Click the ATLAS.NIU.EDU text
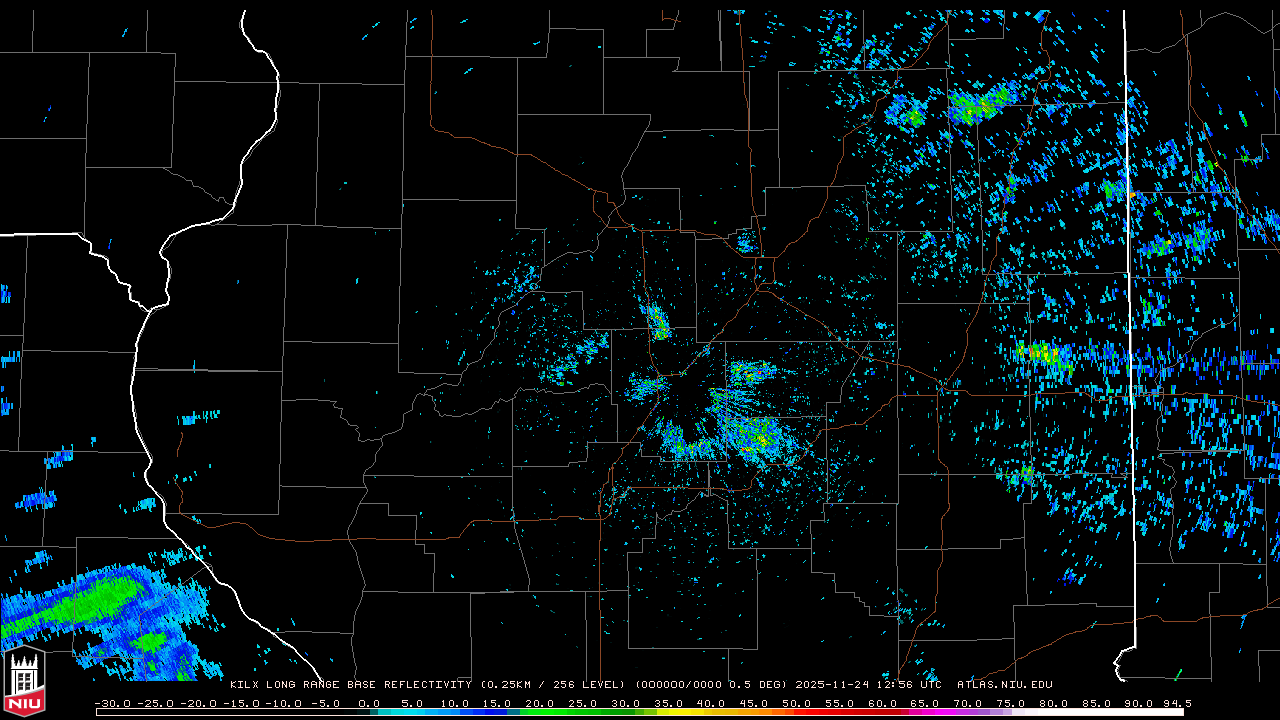Viewport: 1280px width, 720px height. pos(1005,685)
